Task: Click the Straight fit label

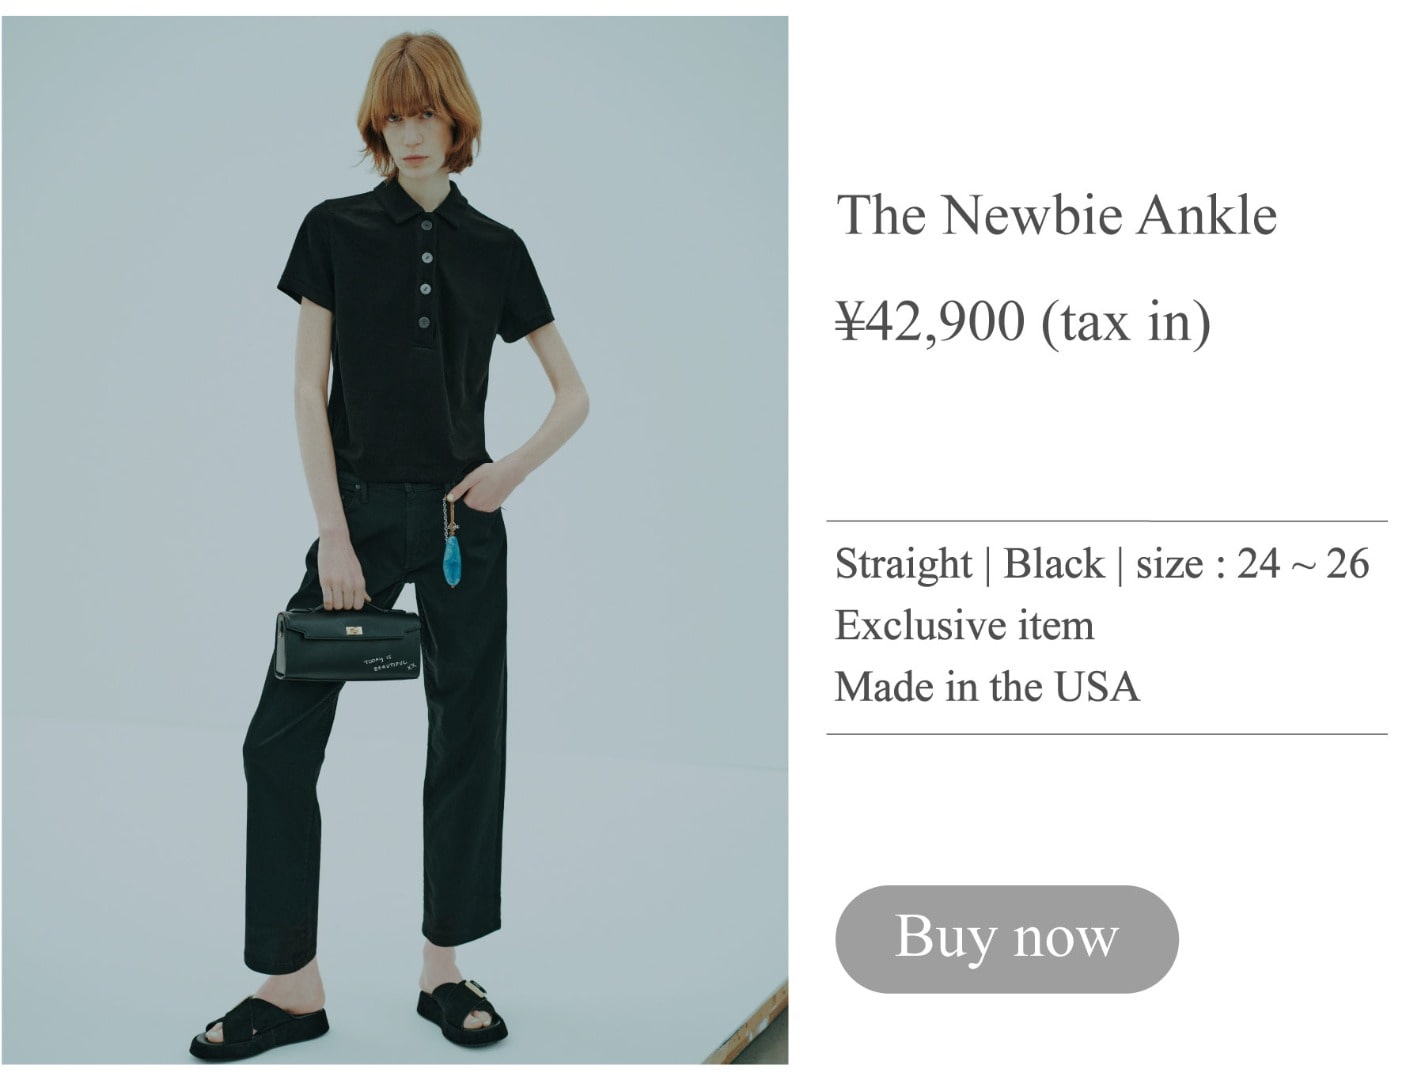Action: [x=903, y=564]
